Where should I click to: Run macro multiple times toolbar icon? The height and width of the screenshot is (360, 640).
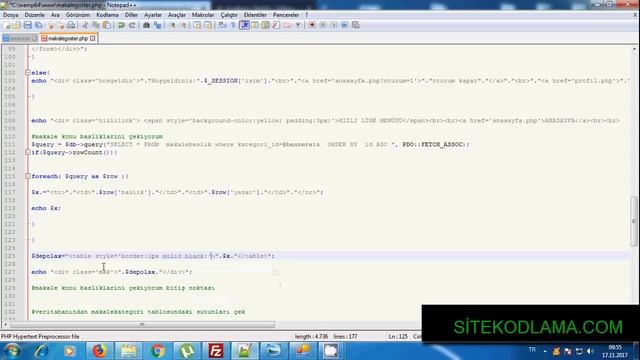344,25
